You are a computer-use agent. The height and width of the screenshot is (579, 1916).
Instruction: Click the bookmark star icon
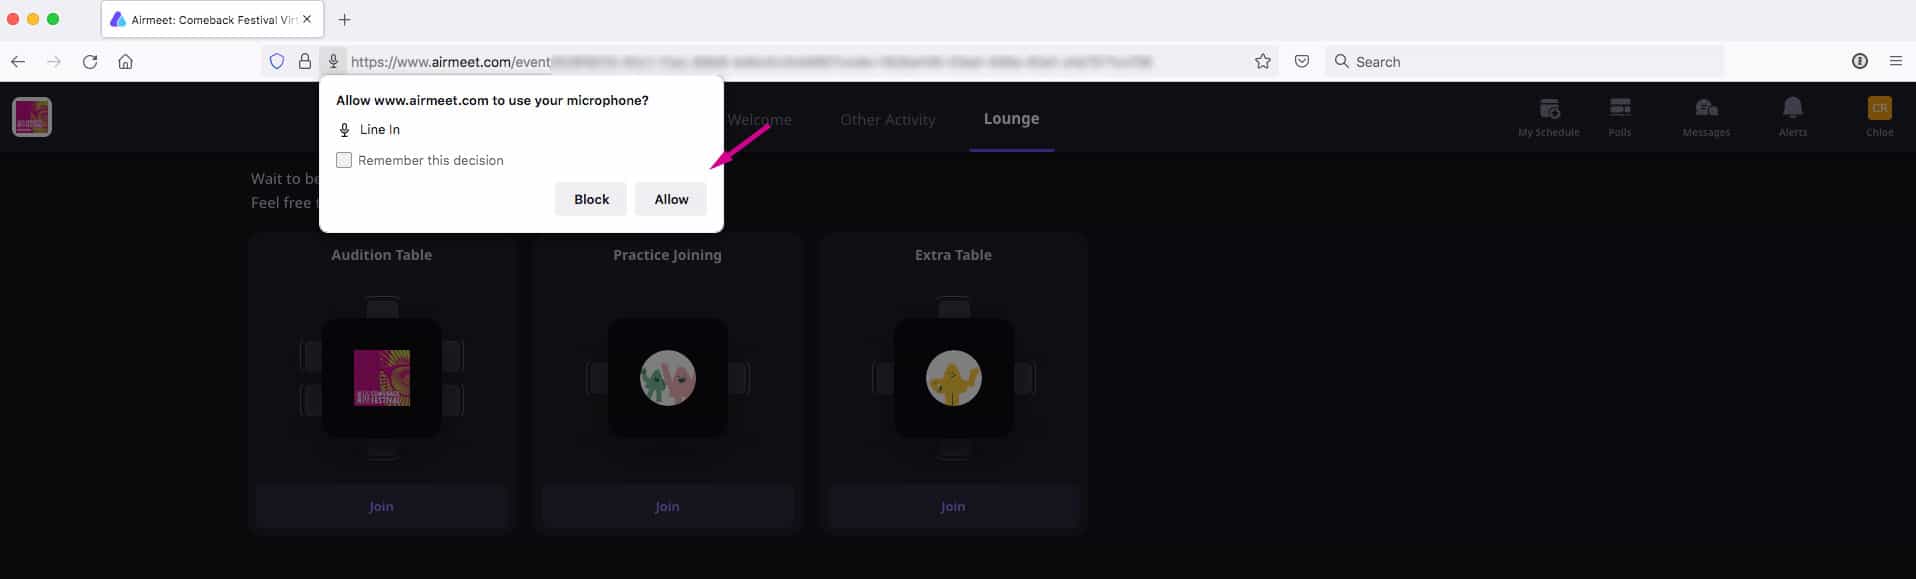point(1263,61)
